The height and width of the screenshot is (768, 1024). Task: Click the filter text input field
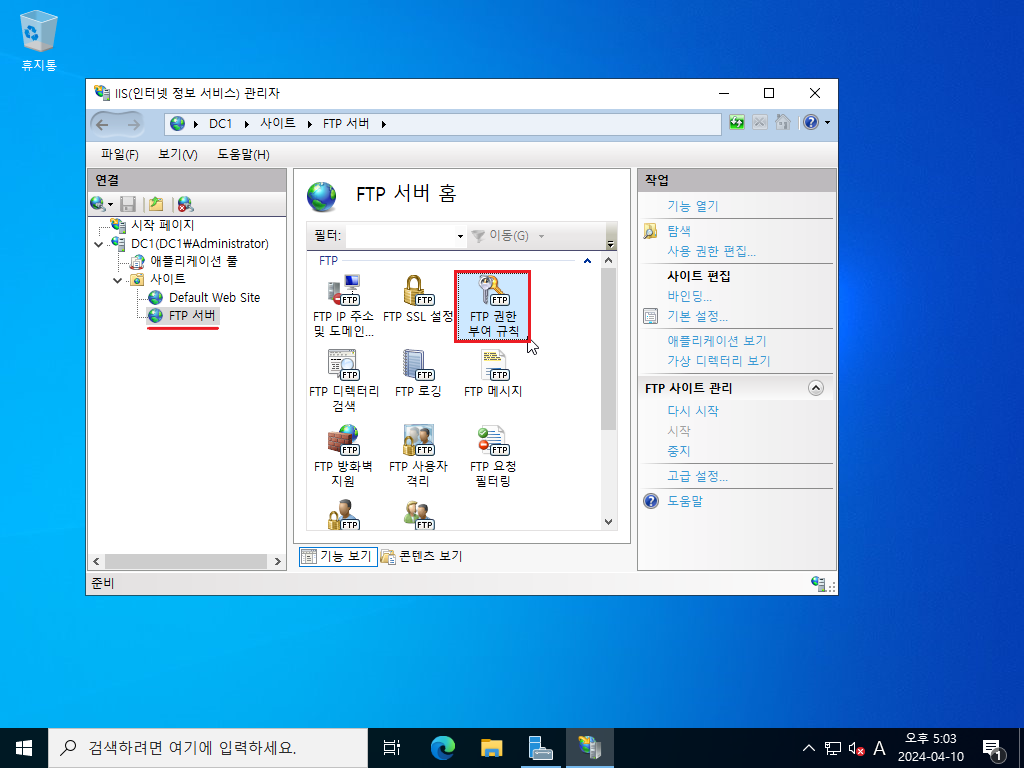tap(400, 236)
